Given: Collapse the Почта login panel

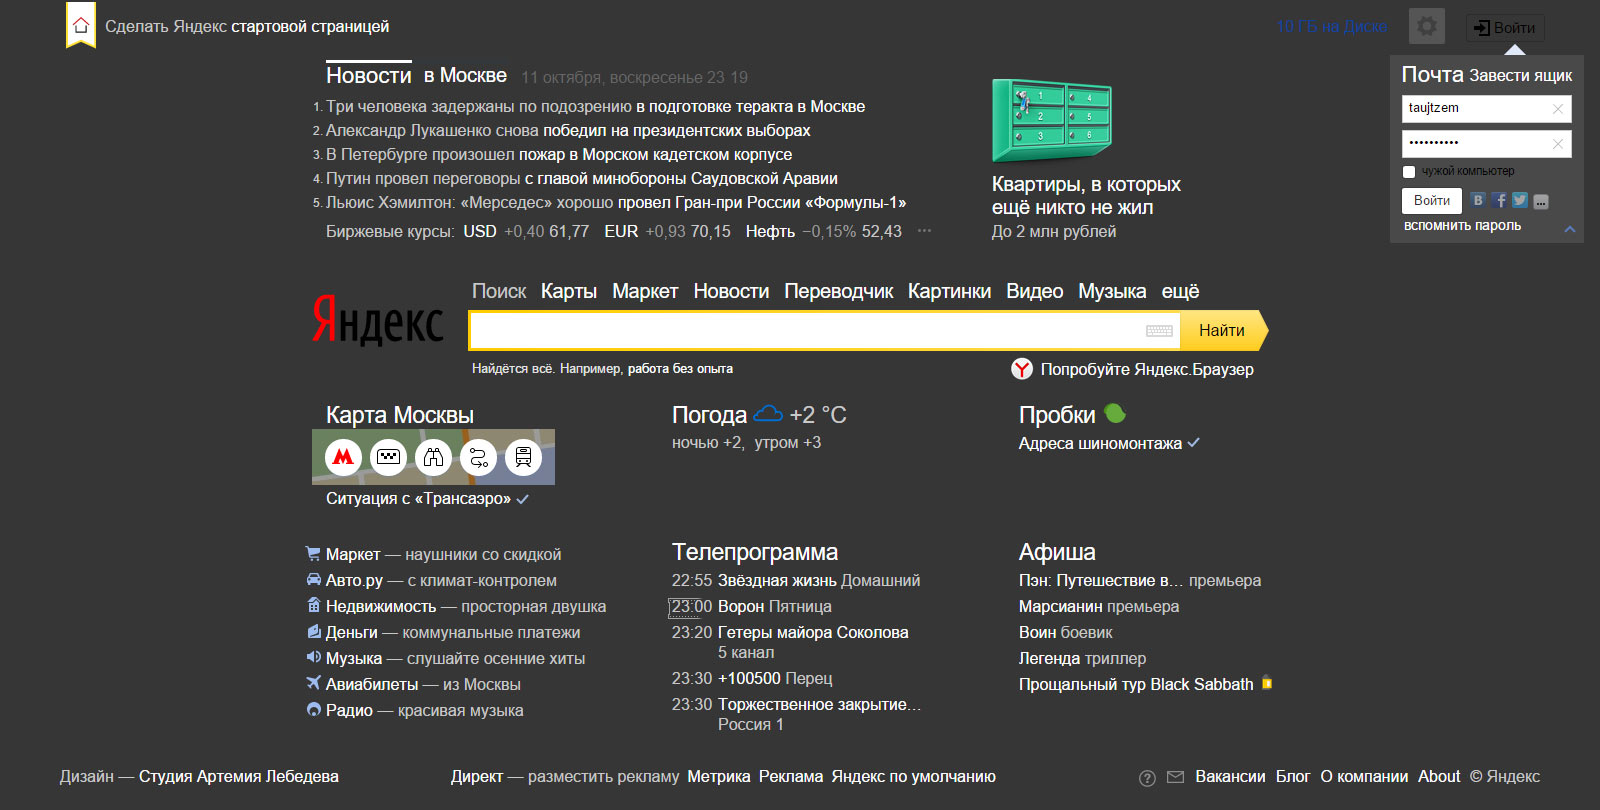Looking at the screenshot, I should [1569, 229].
